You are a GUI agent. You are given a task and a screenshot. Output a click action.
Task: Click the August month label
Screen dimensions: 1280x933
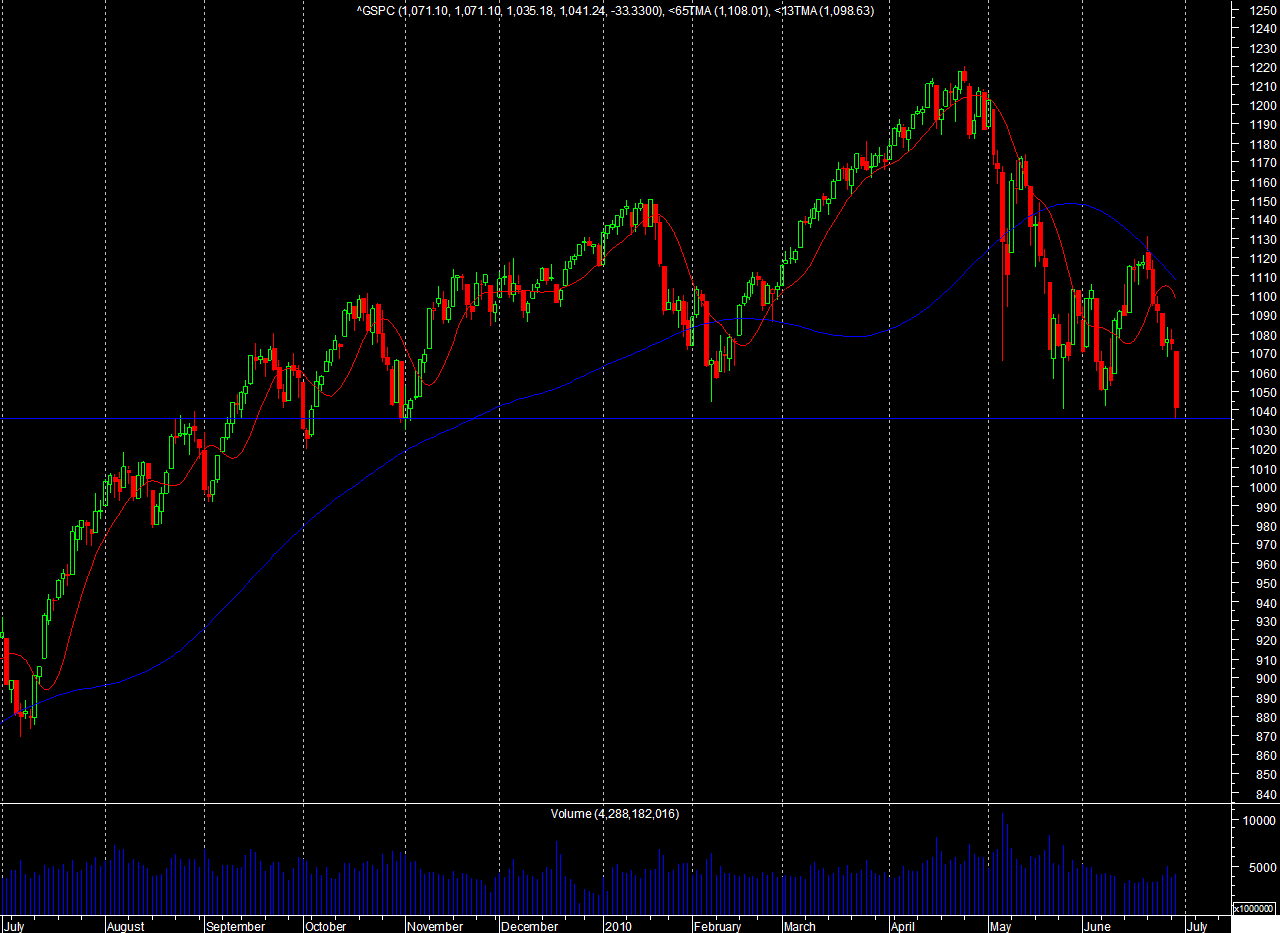(x=125, y=926)
